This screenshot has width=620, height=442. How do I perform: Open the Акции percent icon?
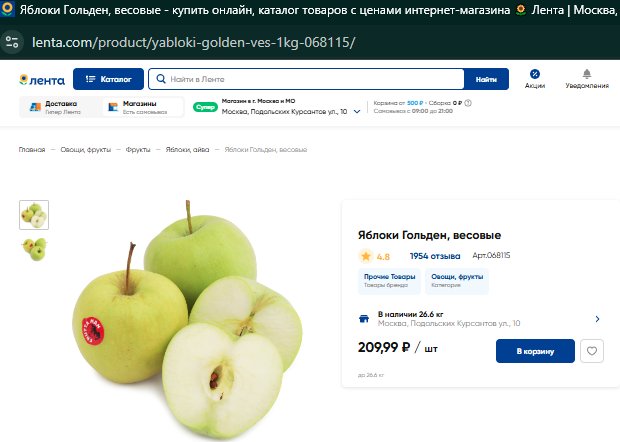535,74
